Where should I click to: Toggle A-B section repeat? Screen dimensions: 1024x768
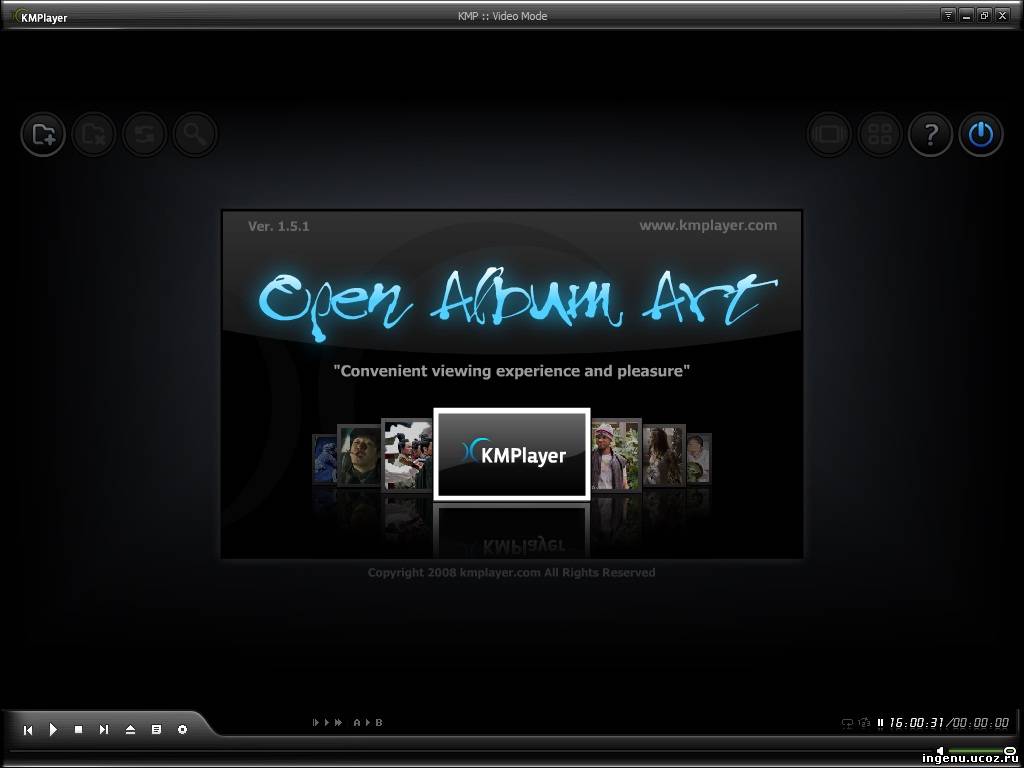point(368,722)
